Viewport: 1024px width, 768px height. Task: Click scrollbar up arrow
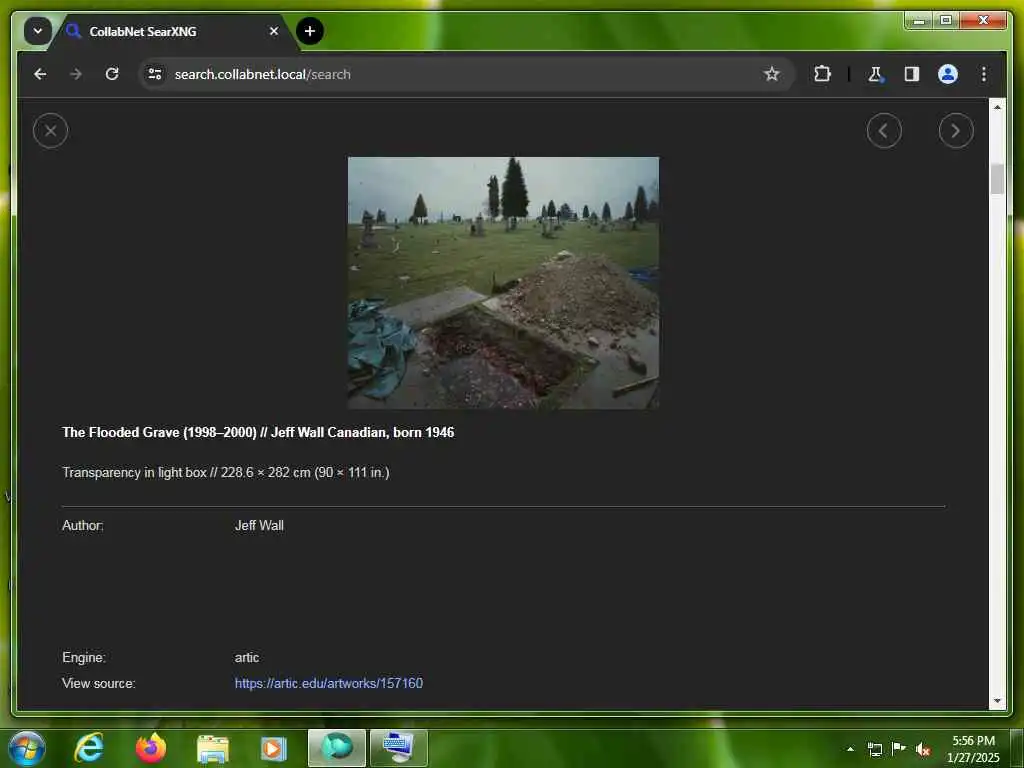(x=997, y=106)
